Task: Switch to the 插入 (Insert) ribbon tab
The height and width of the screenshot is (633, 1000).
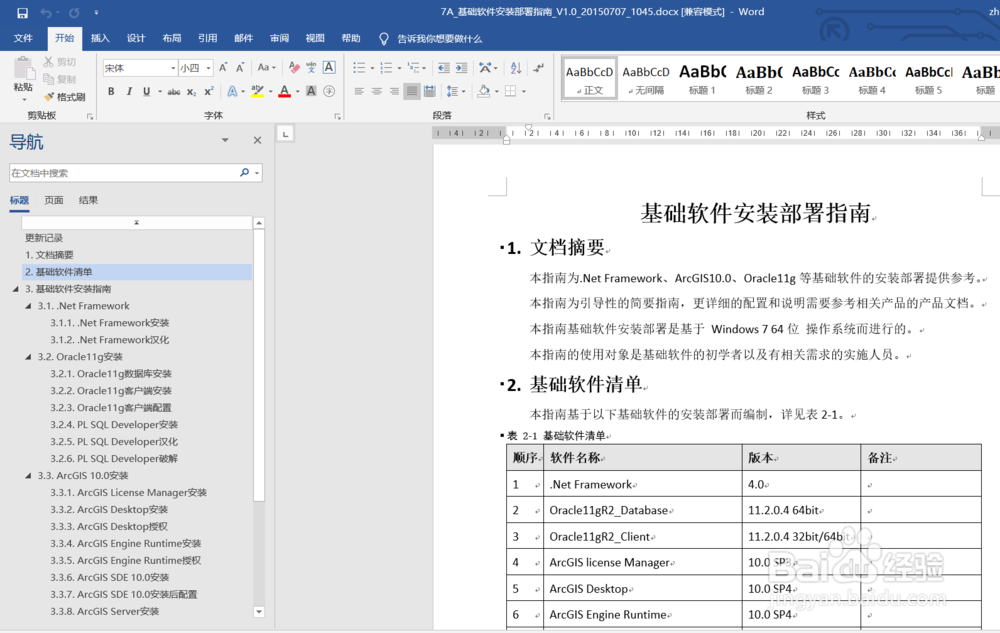Action: (x=100, y=38)
